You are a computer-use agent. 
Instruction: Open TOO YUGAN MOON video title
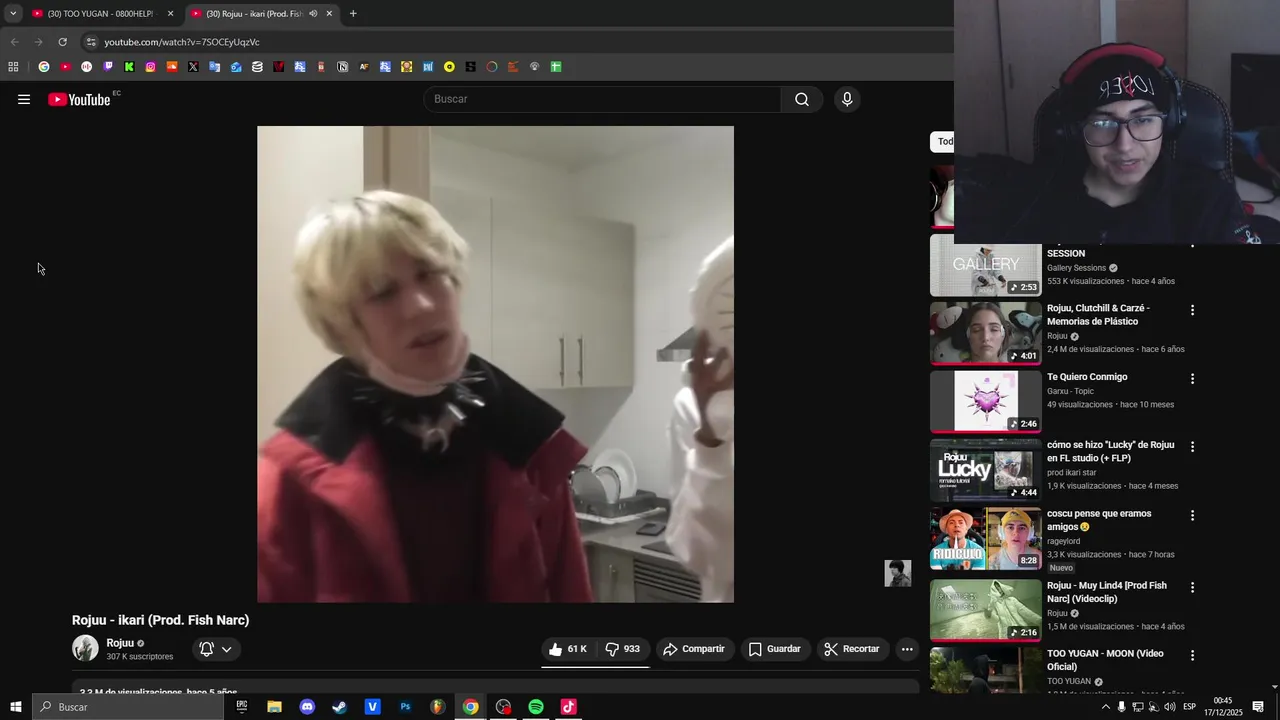1105,660
